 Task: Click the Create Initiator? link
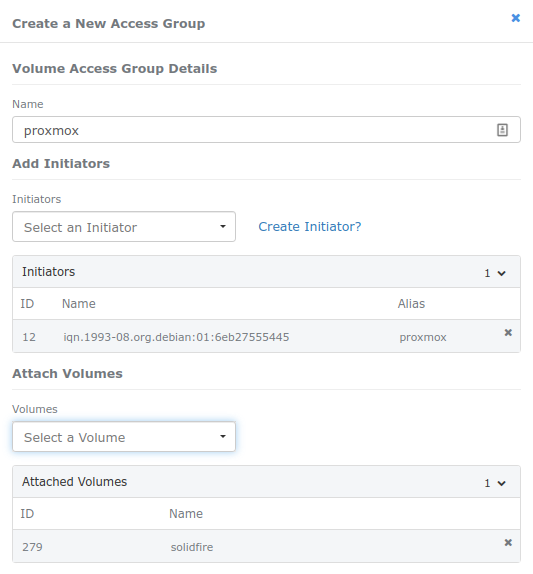point(310,227)
